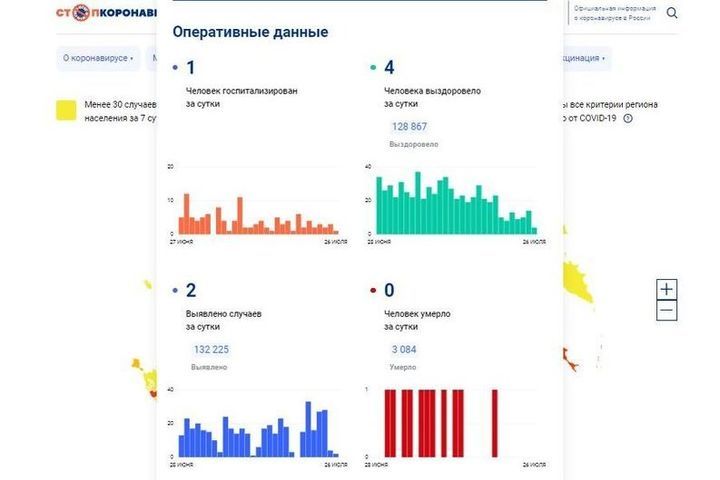Click the deaths total badge 3 084
The height and width of the screenshot is (480, 720).
click(x=402, y=349)
